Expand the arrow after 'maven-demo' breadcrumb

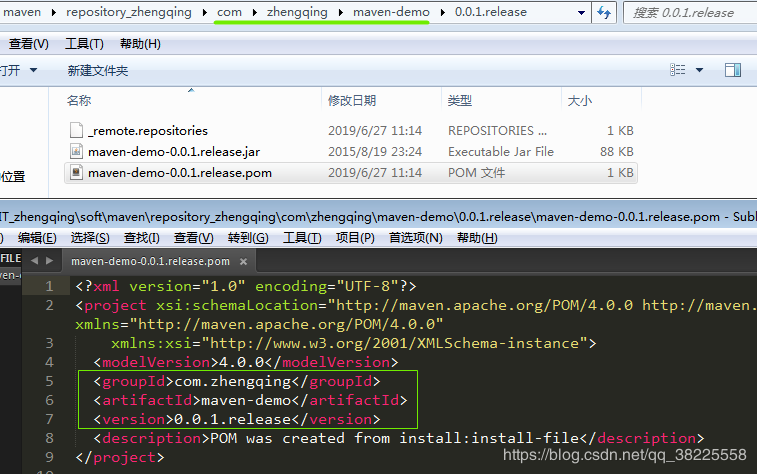click(443, 13)
